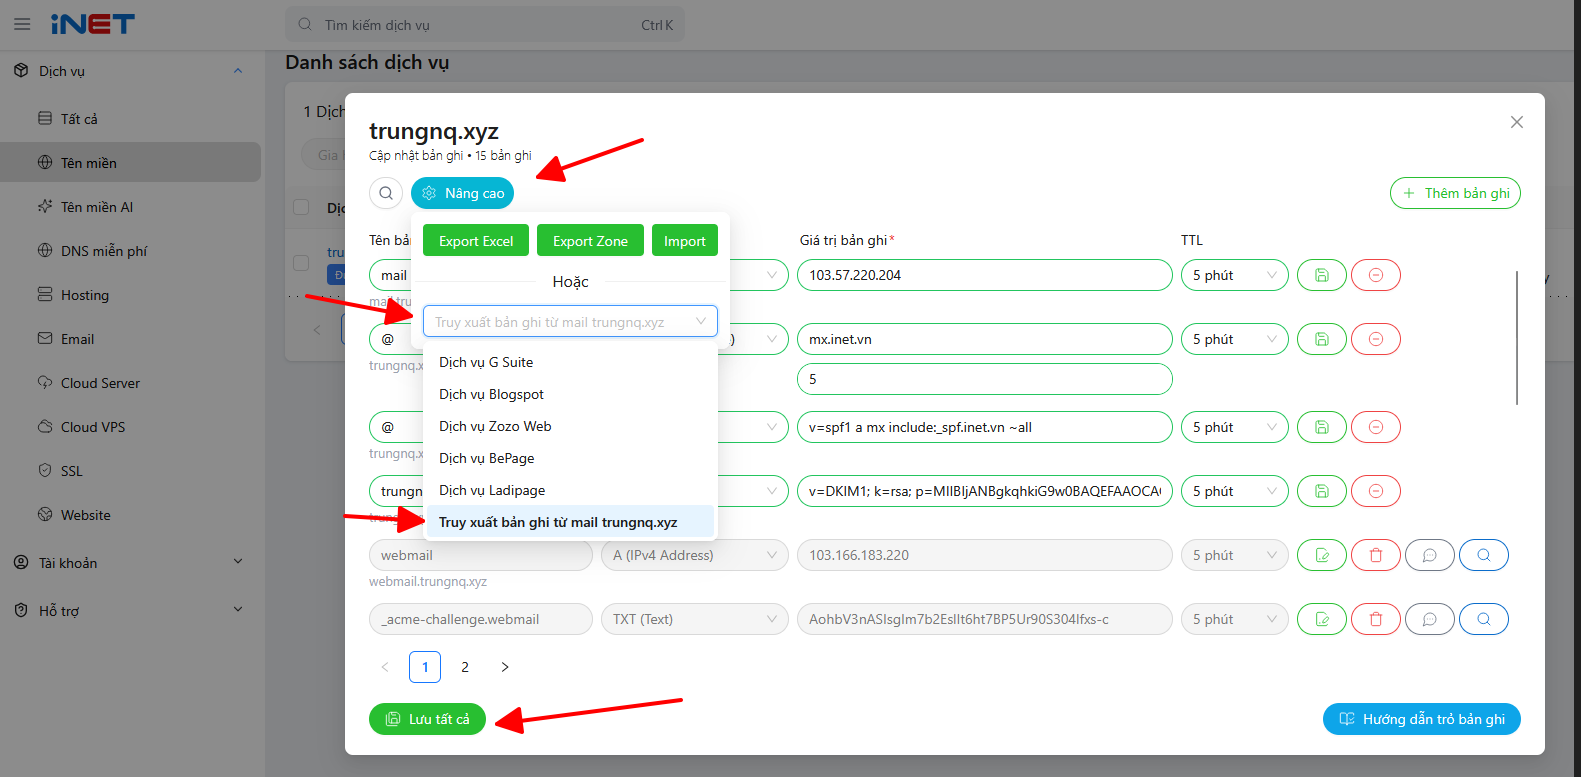Image resolution: width=1581 pixels, height=777 pixels.
Task: Open the hamburger menu icon
Action: pyautogui.click(x=22, y=24)
